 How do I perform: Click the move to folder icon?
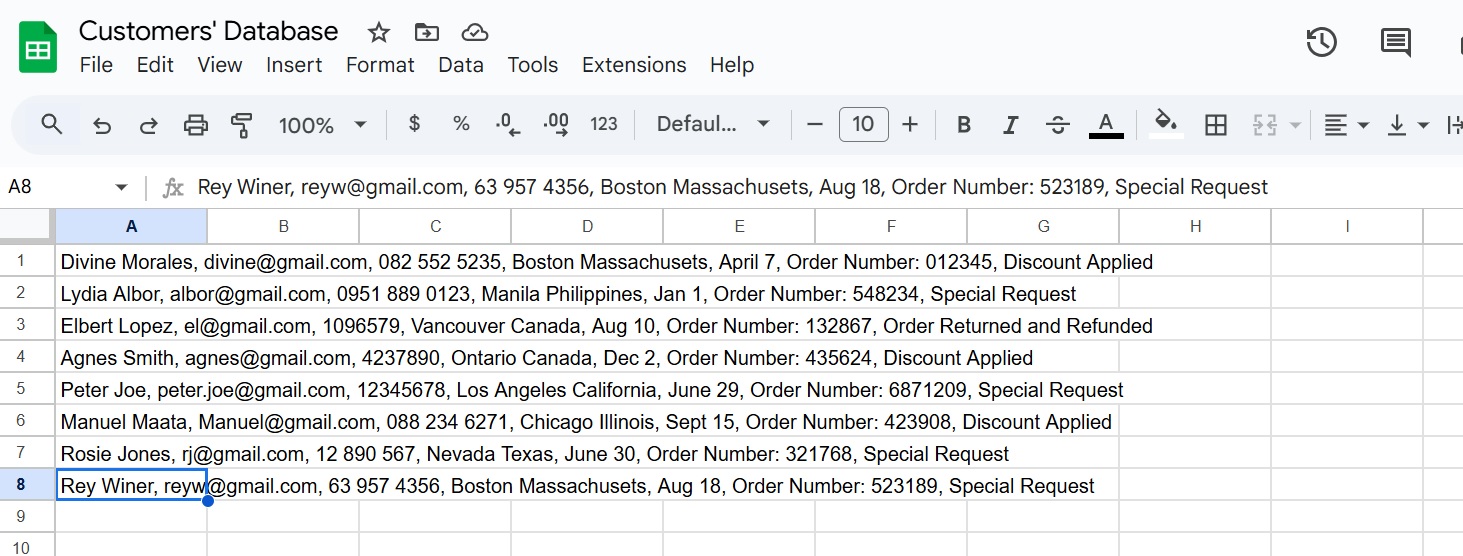pyautogui.click(x=427, y=32)
